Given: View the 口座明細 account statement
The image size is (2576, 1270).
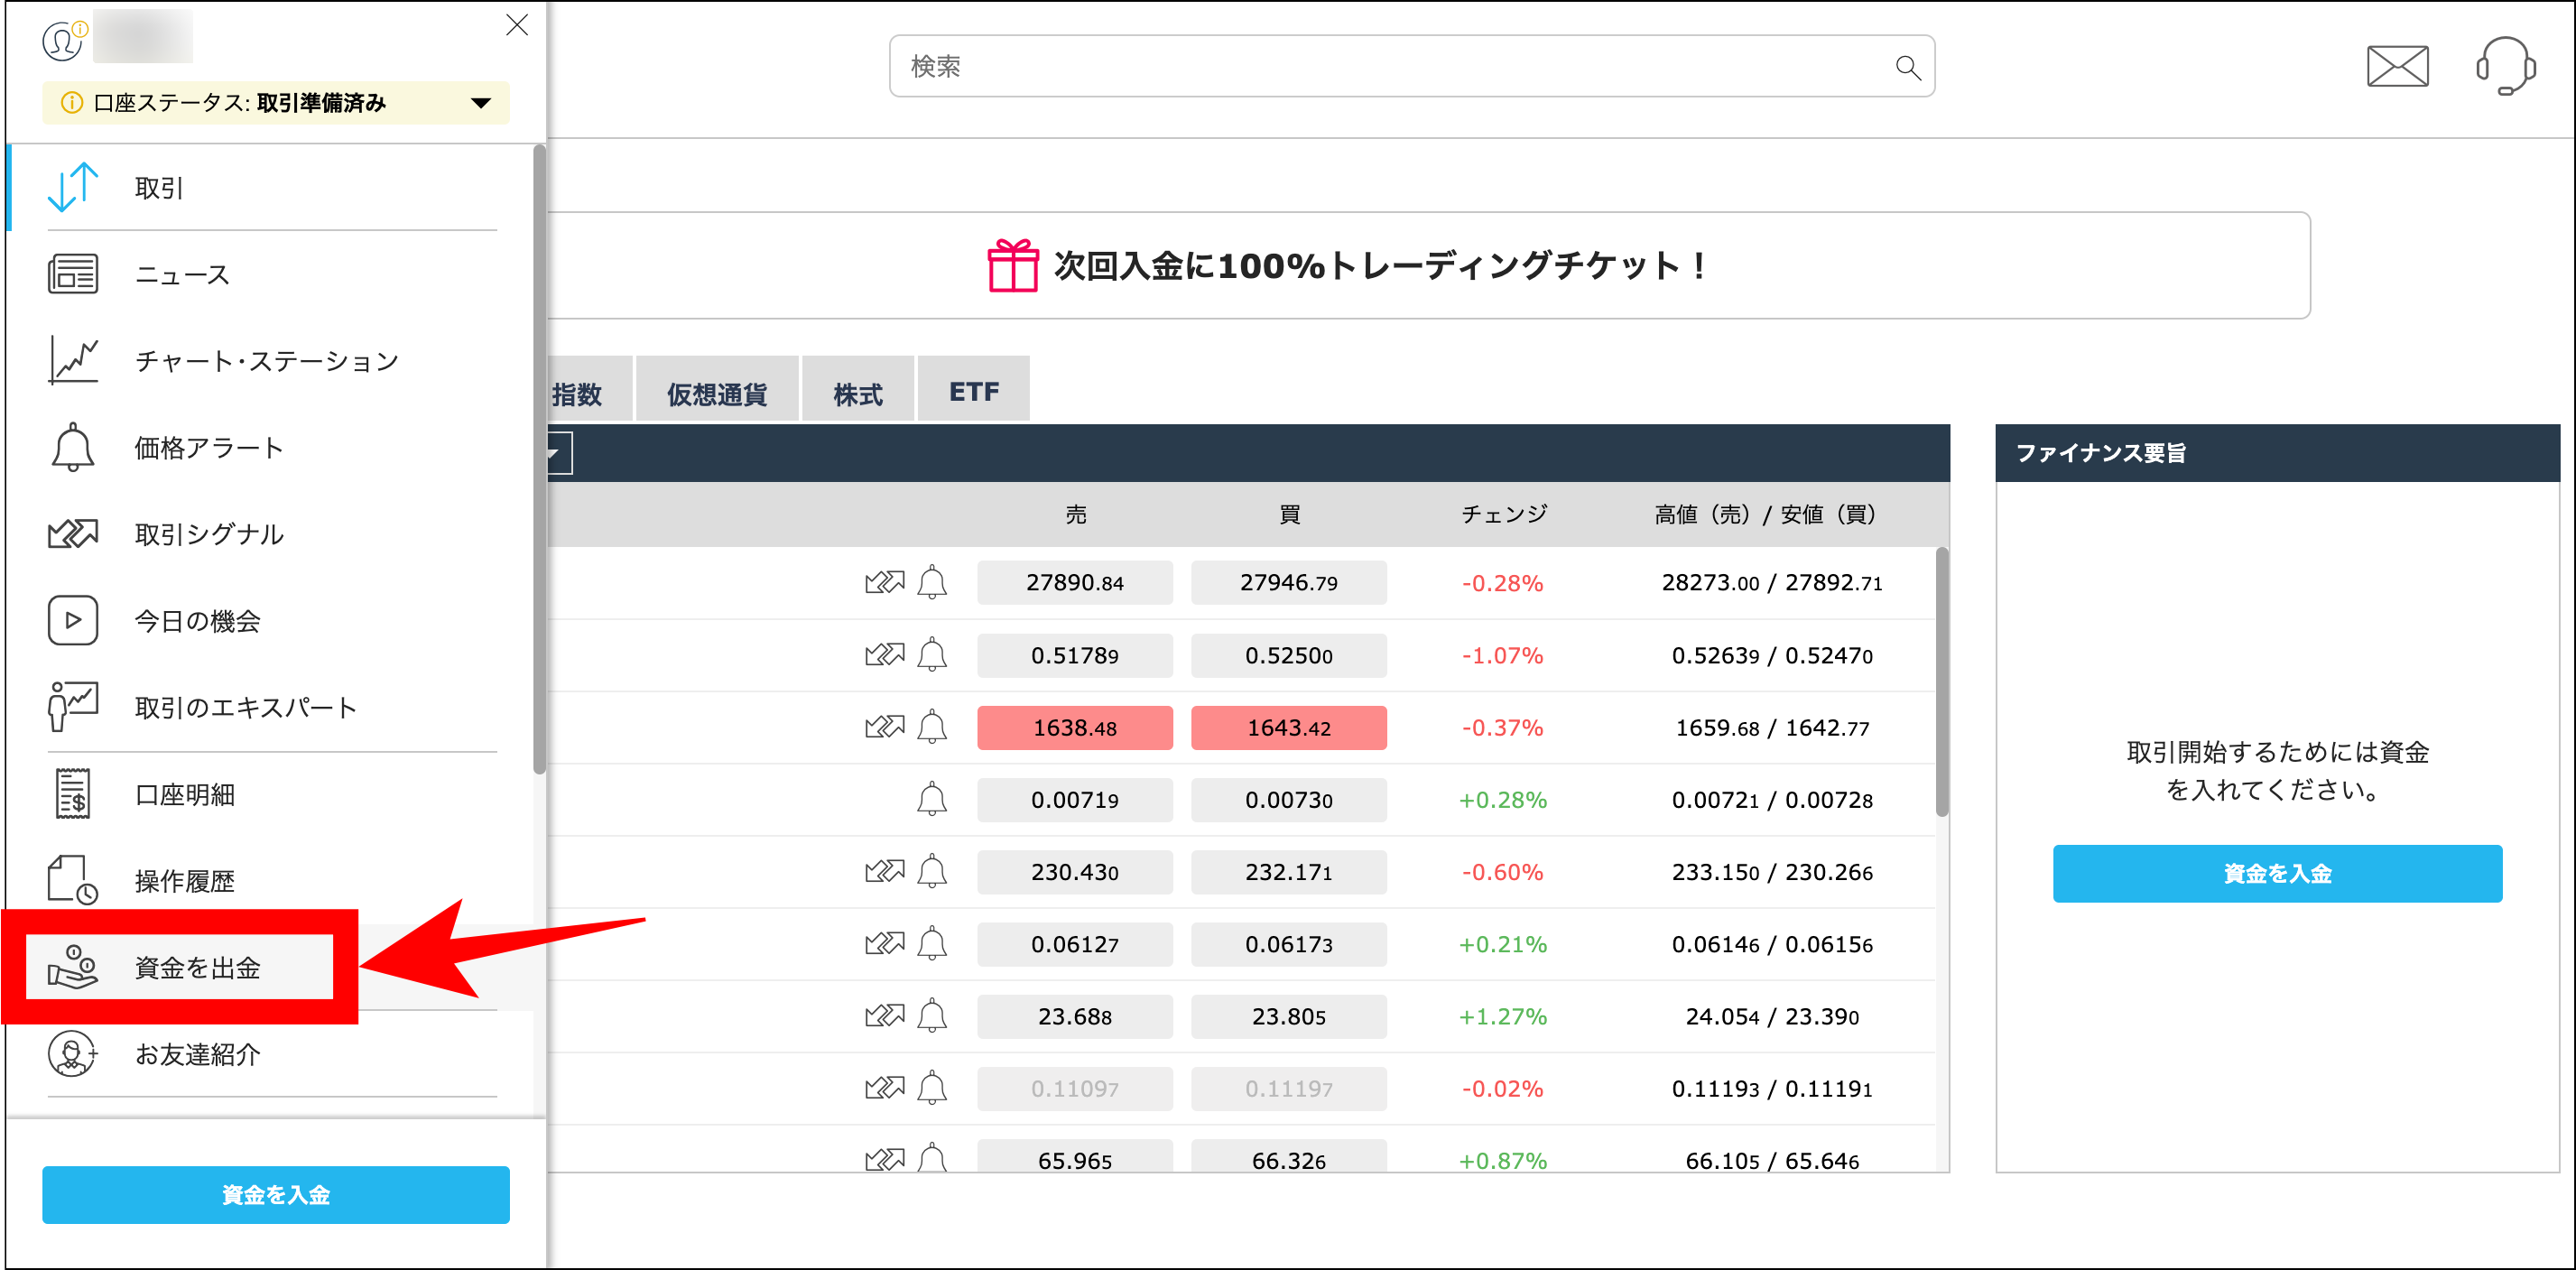Looking at the screenshot, I should click(185, 793).
